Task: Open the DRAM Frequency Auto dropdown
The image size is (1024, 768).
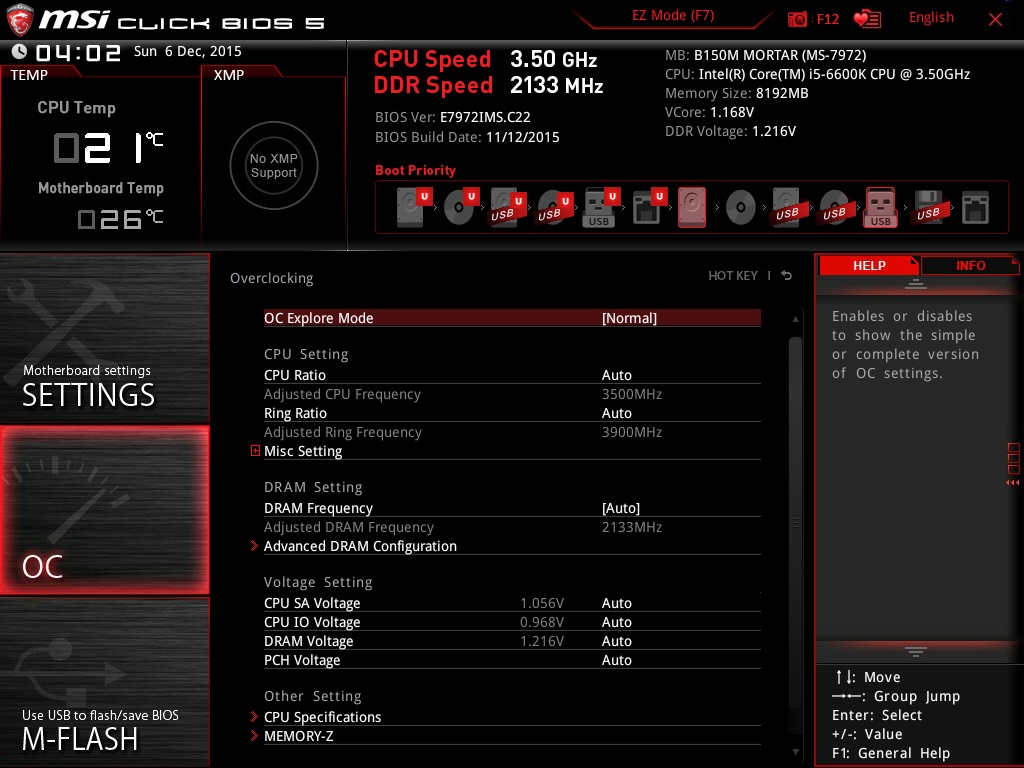Action: [620, 508]
